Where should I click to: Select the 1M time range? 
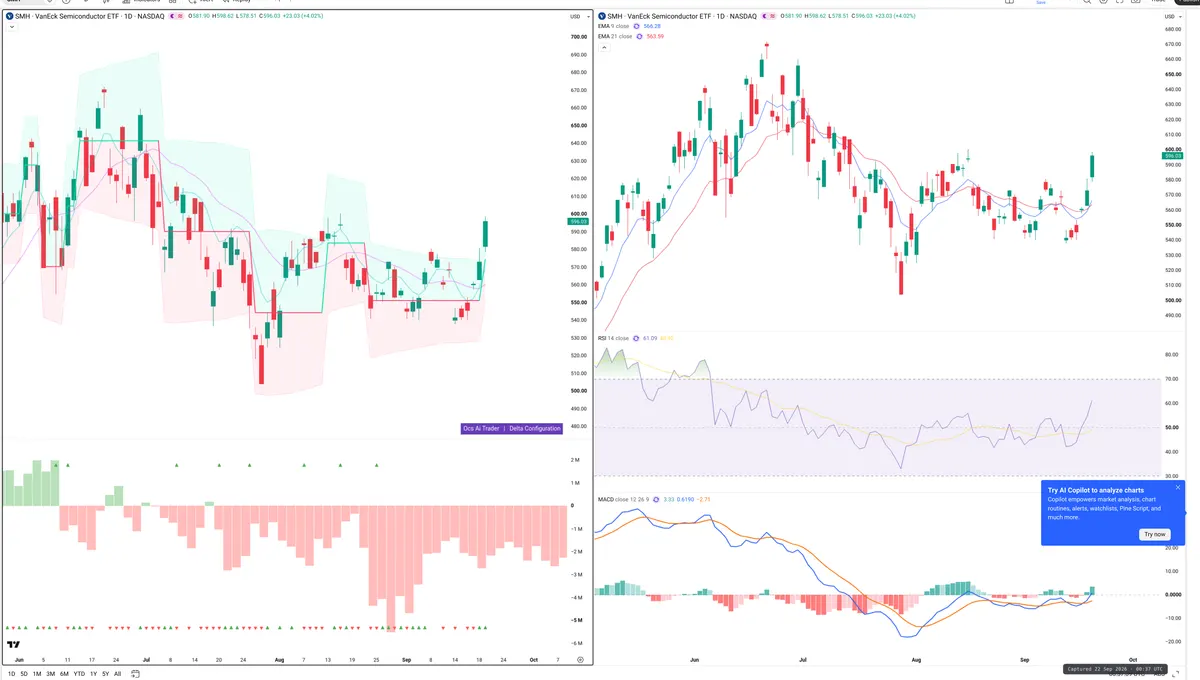37,673
